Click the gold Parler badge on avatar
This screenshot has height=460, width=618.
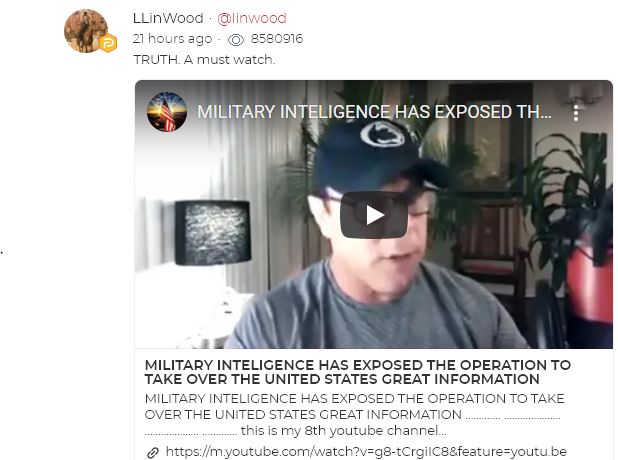(108, 43)
